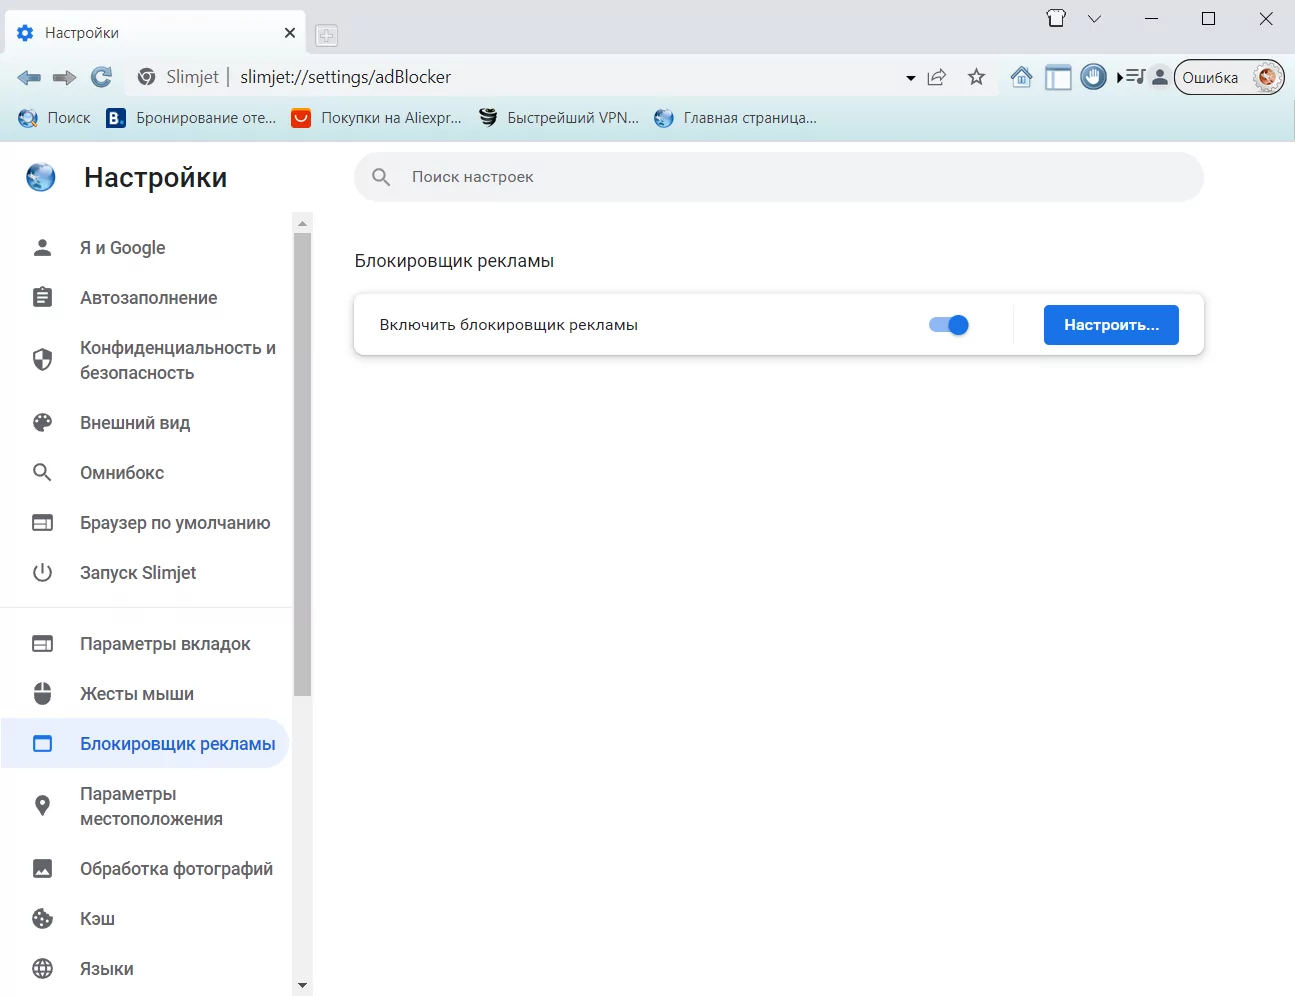
Task: Disable the Включить блокировщик рекламы toggle
Action: pyautogui.click(x=949, y=325)
